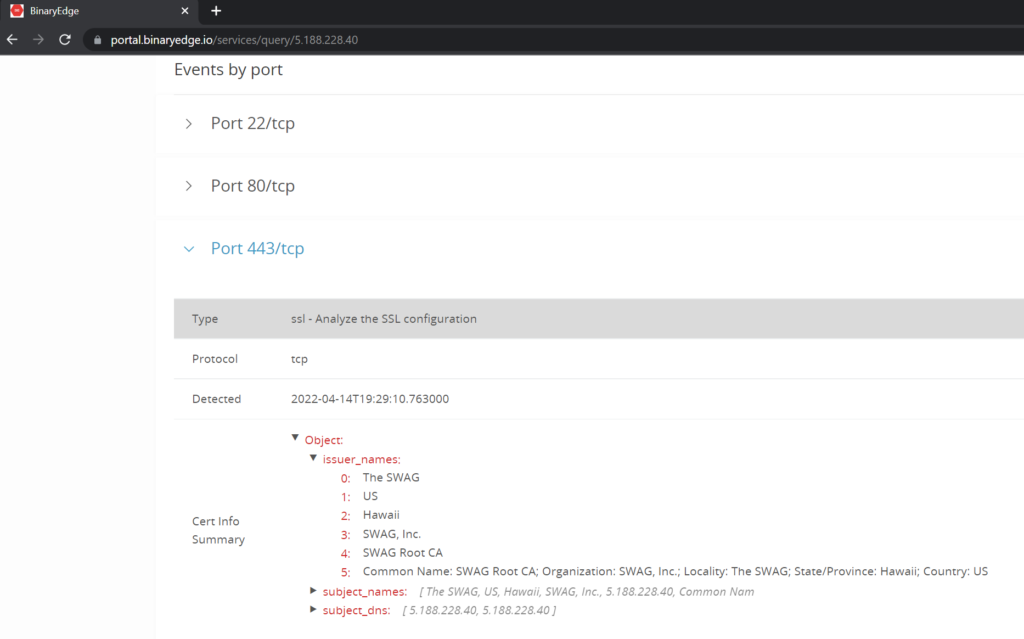The image size is (1024, 639).
Task: Expand the Port 80/tcp chevron
Action: pyautogui.click(x=189, y=186)
